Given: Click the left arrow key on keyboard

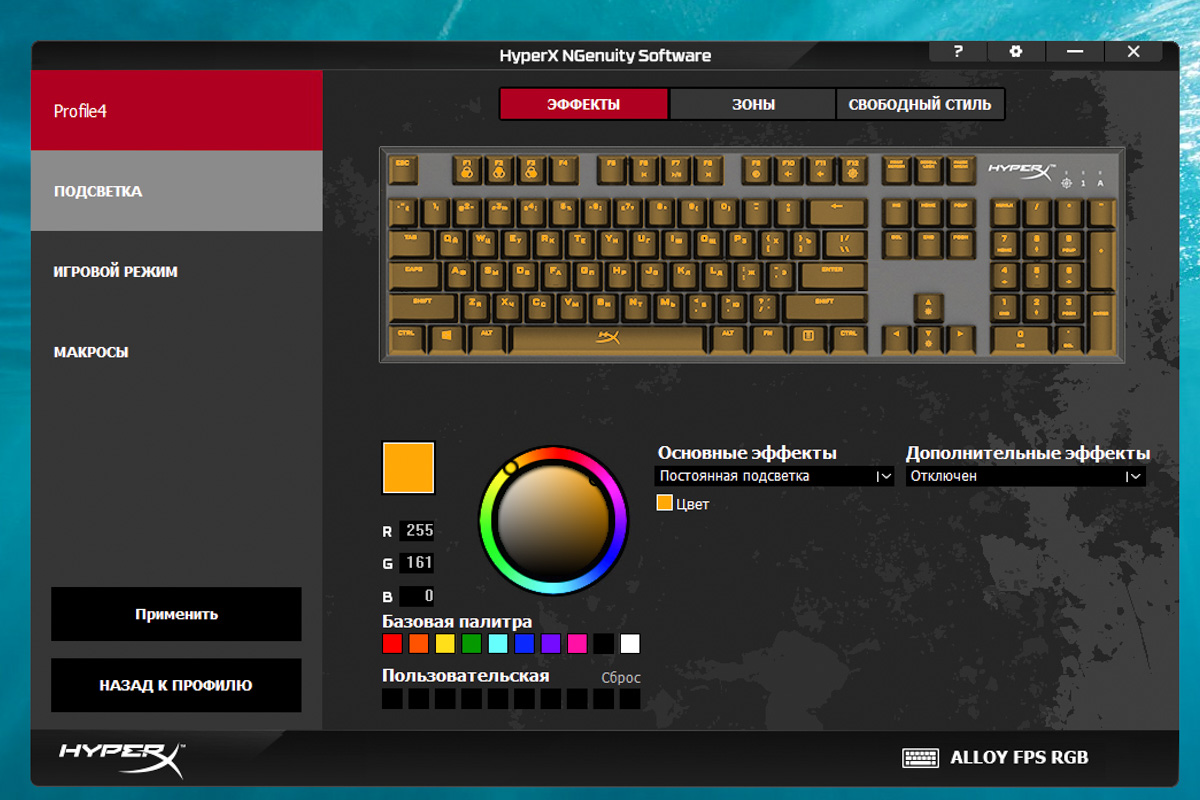Looking at the screenshot, I should tap(897, 338).
